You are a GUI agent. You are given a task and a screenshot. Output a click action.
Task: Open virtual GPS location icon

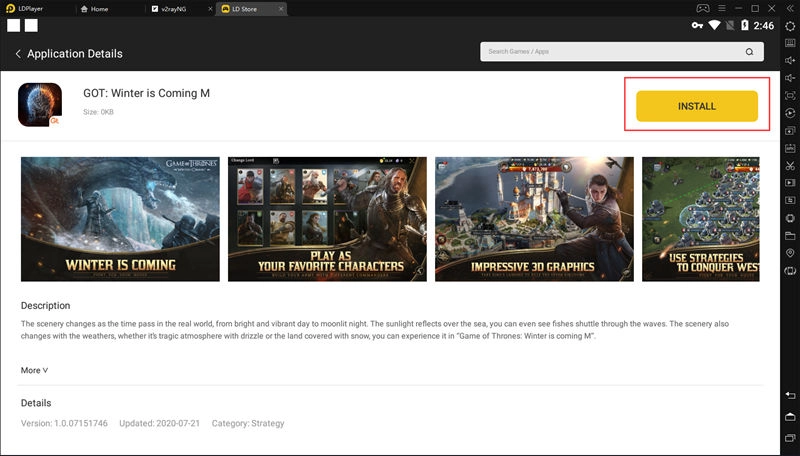pos(790,253)
